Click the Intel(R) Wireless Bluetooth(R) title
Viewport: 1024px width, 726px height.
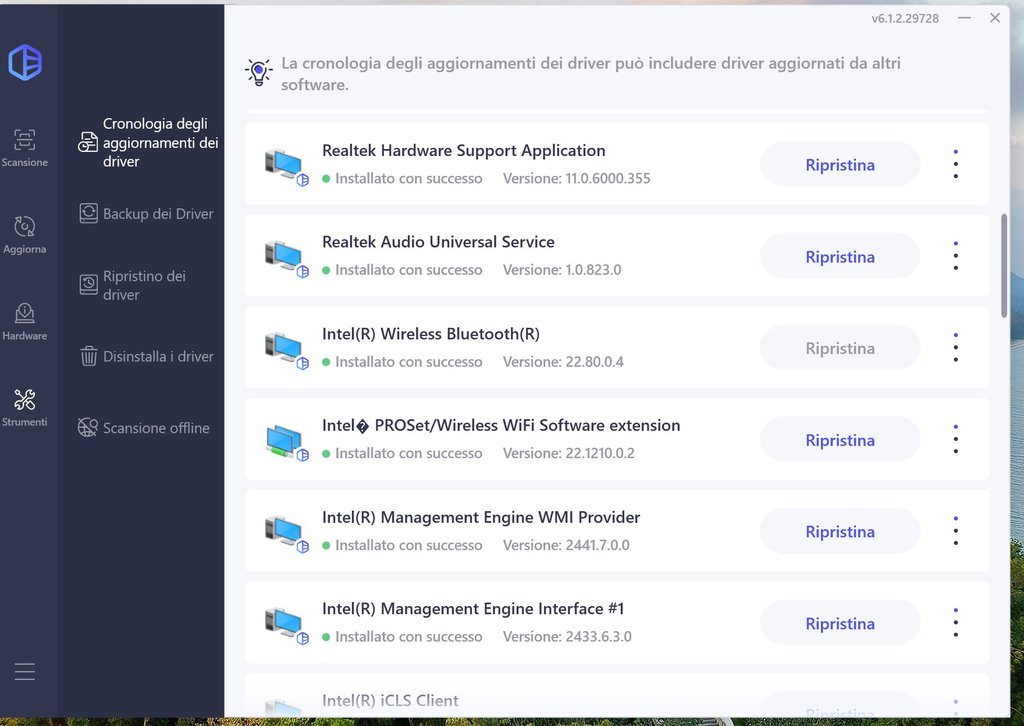point(431,334)
